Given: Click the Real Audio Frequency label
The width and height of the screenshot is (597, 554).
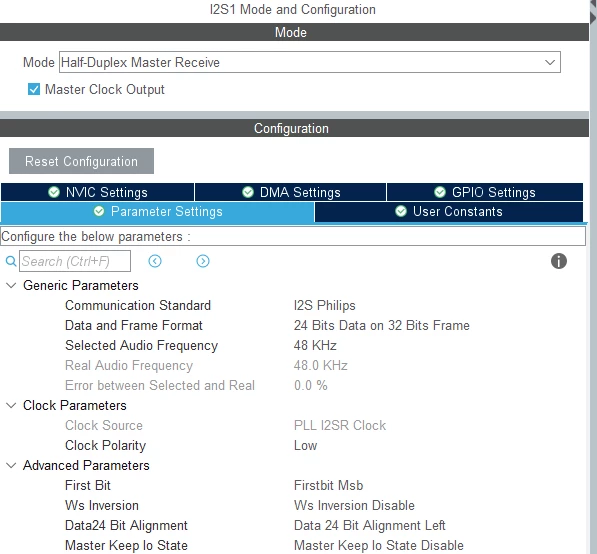Looking at the screenshot, I should pyautogui.click(x=129, y=366).
